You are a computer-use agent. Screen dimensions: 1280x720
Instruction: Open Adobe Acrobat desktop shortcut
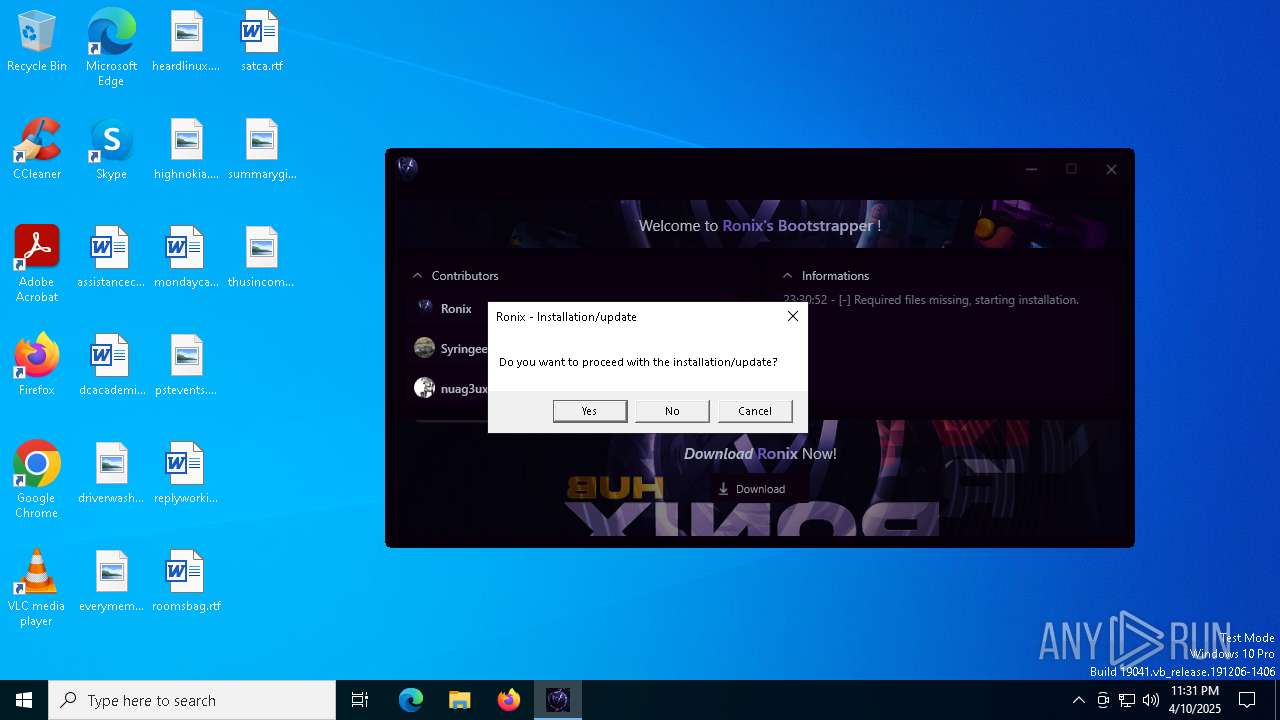coord(37,264)
